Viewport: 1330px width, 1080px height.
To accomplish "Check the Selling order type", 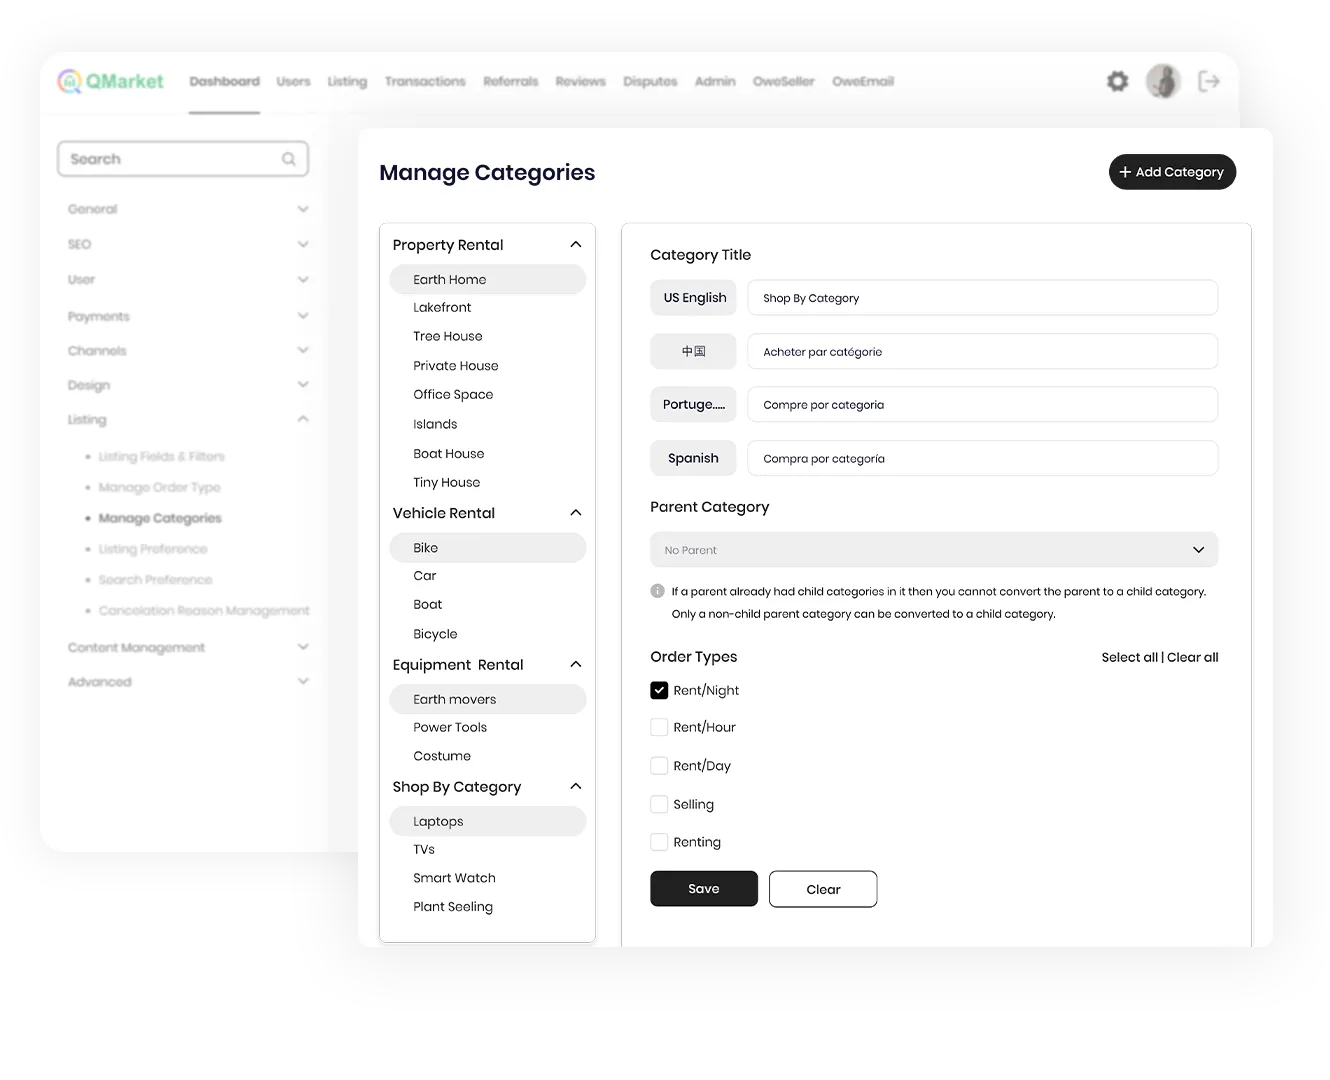I will [x=659, y=804].
